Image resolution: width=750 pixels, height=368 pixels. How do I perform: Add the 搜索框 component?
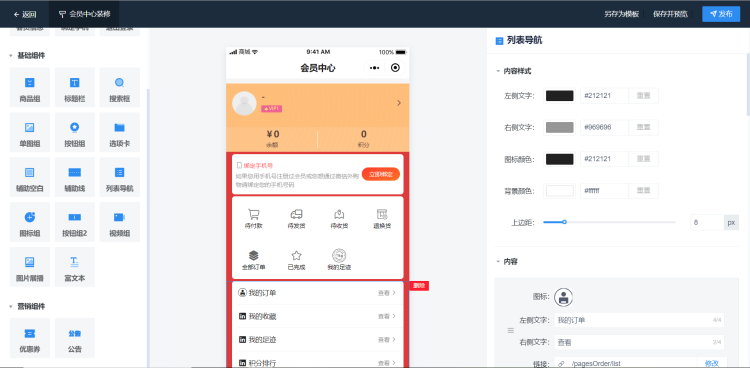coord(120,87)
